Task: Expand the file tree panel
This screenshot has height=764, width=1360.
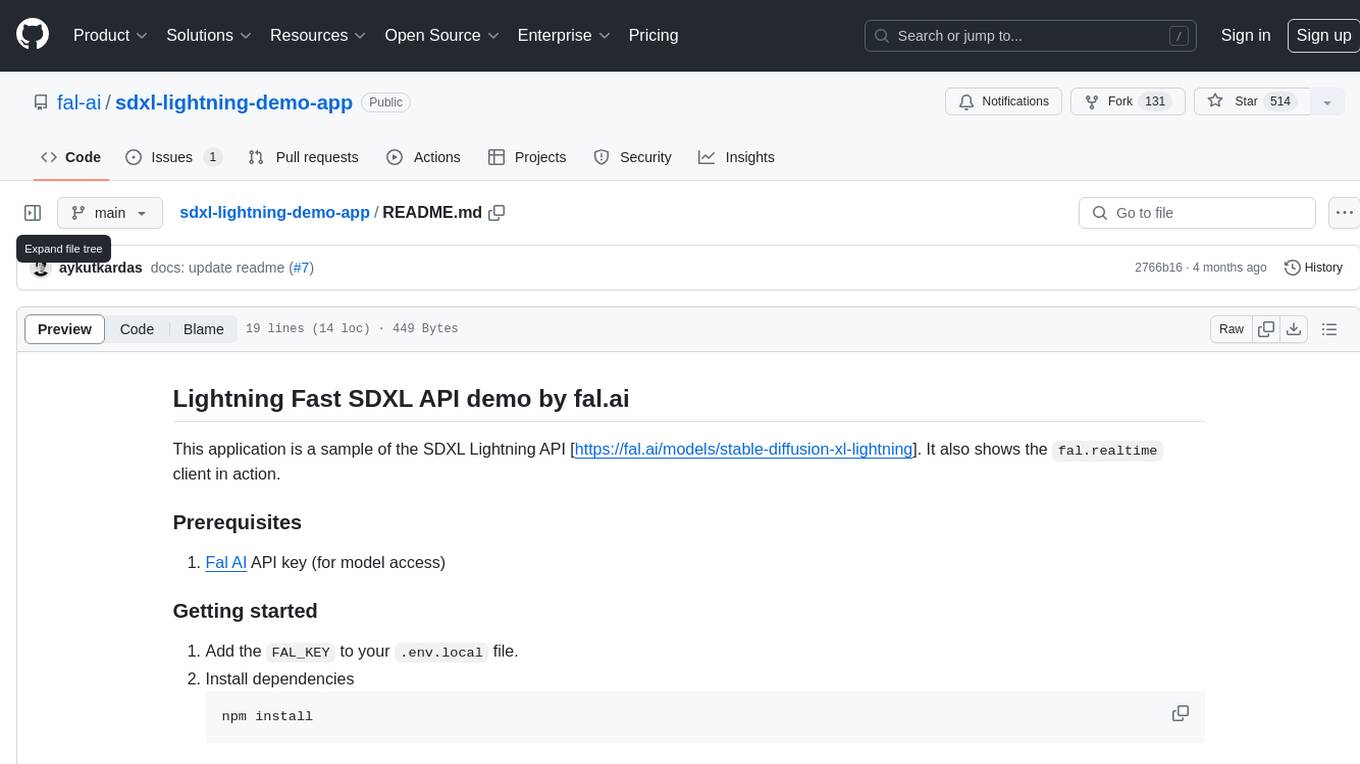Action: coord(33,213)
